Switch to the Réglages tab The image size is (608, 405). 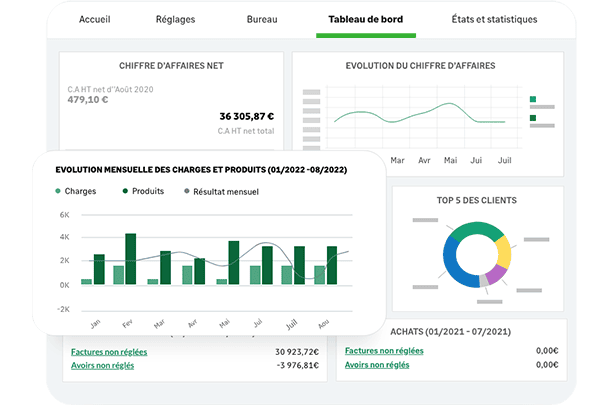(x=176, y=19)
